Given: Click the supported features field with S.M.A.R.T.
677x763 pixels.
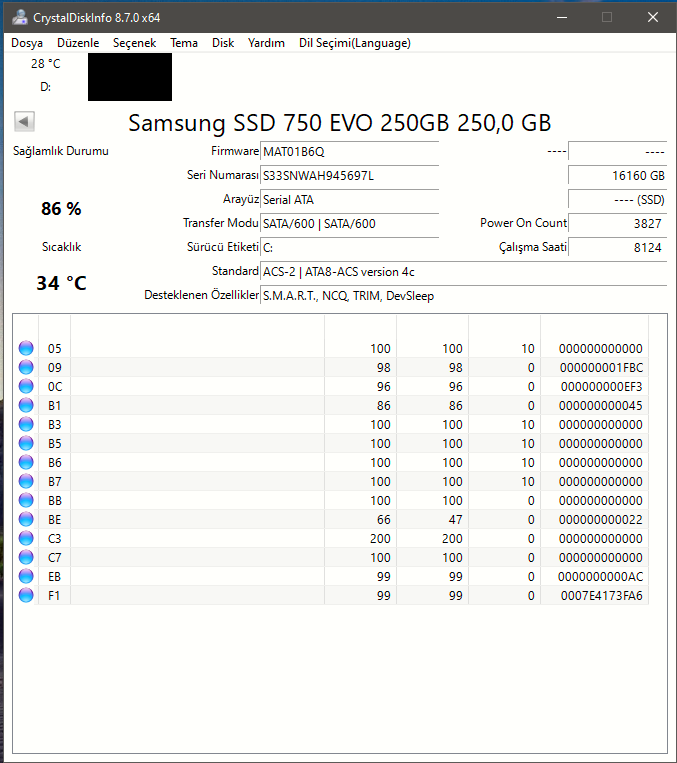Looking at the screenshot, I should (463, 295).
